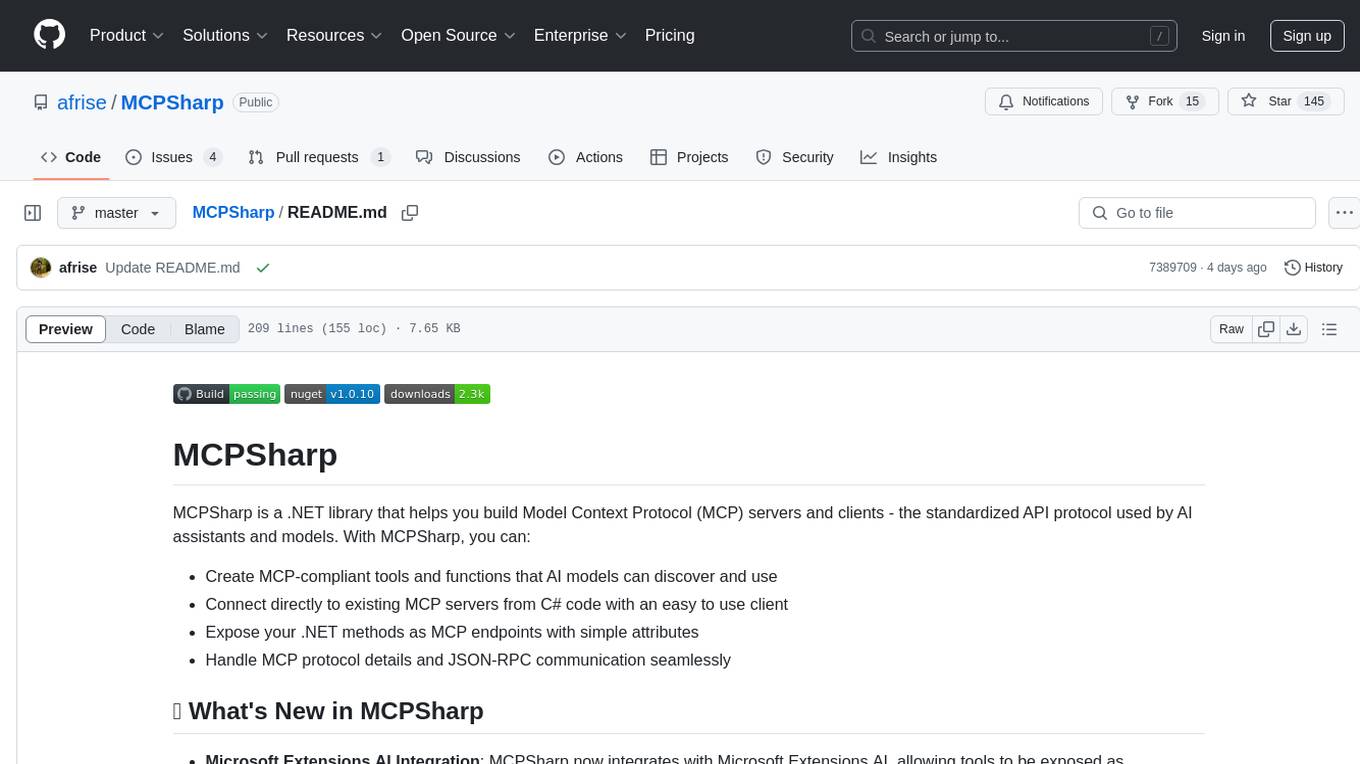The height and width of the screenshot is (764, 1360).
Task: Open the afrise owner profile link
Action: pyautogui.click(x=82, y=102)
